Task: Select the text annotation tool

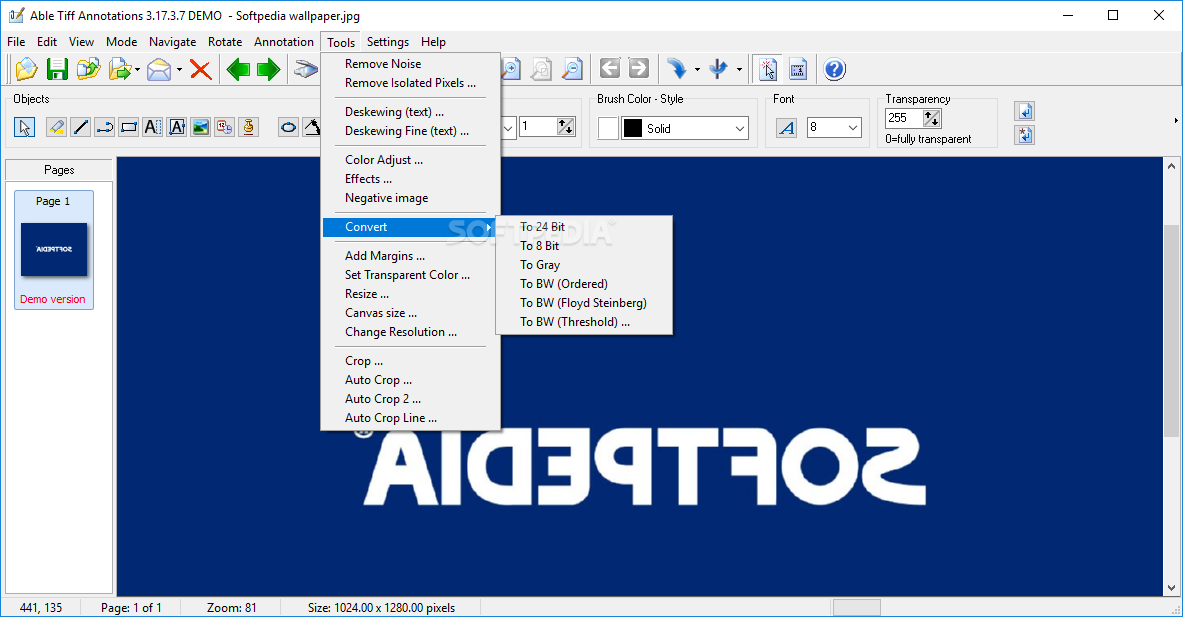Action: tap(152, 127)
